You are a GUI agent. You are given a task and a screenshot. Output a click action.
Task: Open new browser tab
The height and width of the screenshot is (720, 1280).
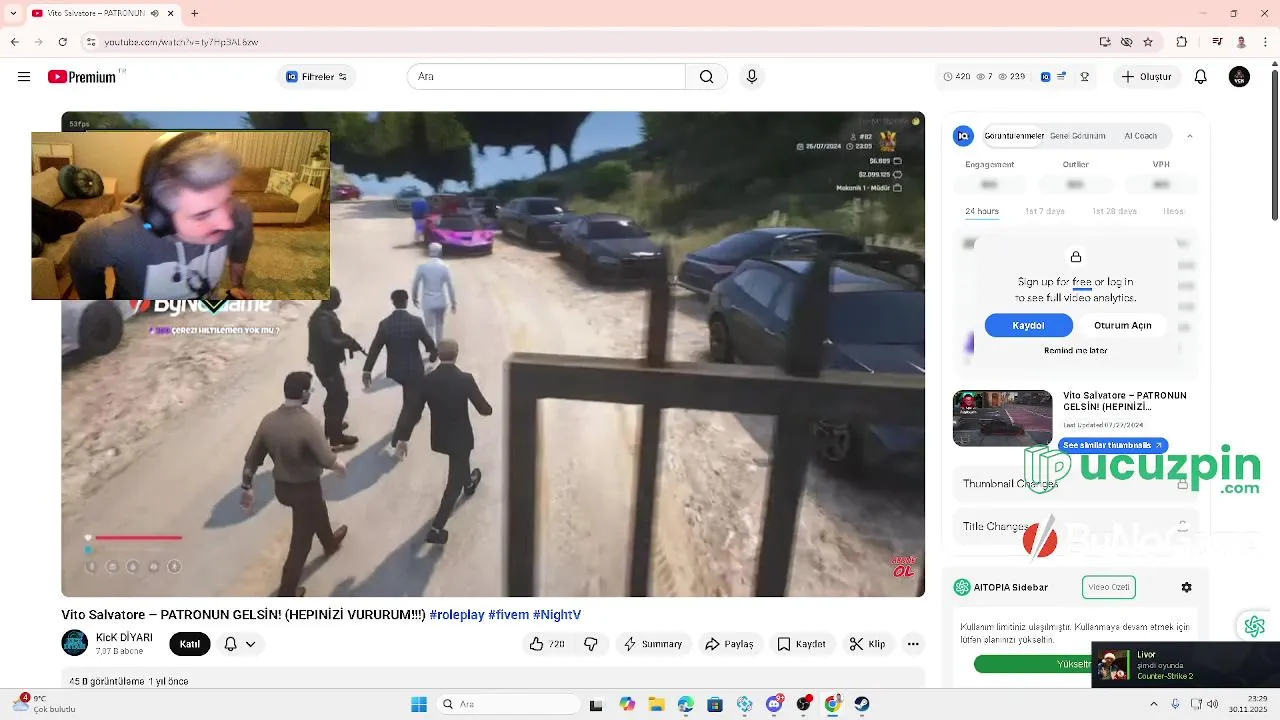[x=194, y=13]
